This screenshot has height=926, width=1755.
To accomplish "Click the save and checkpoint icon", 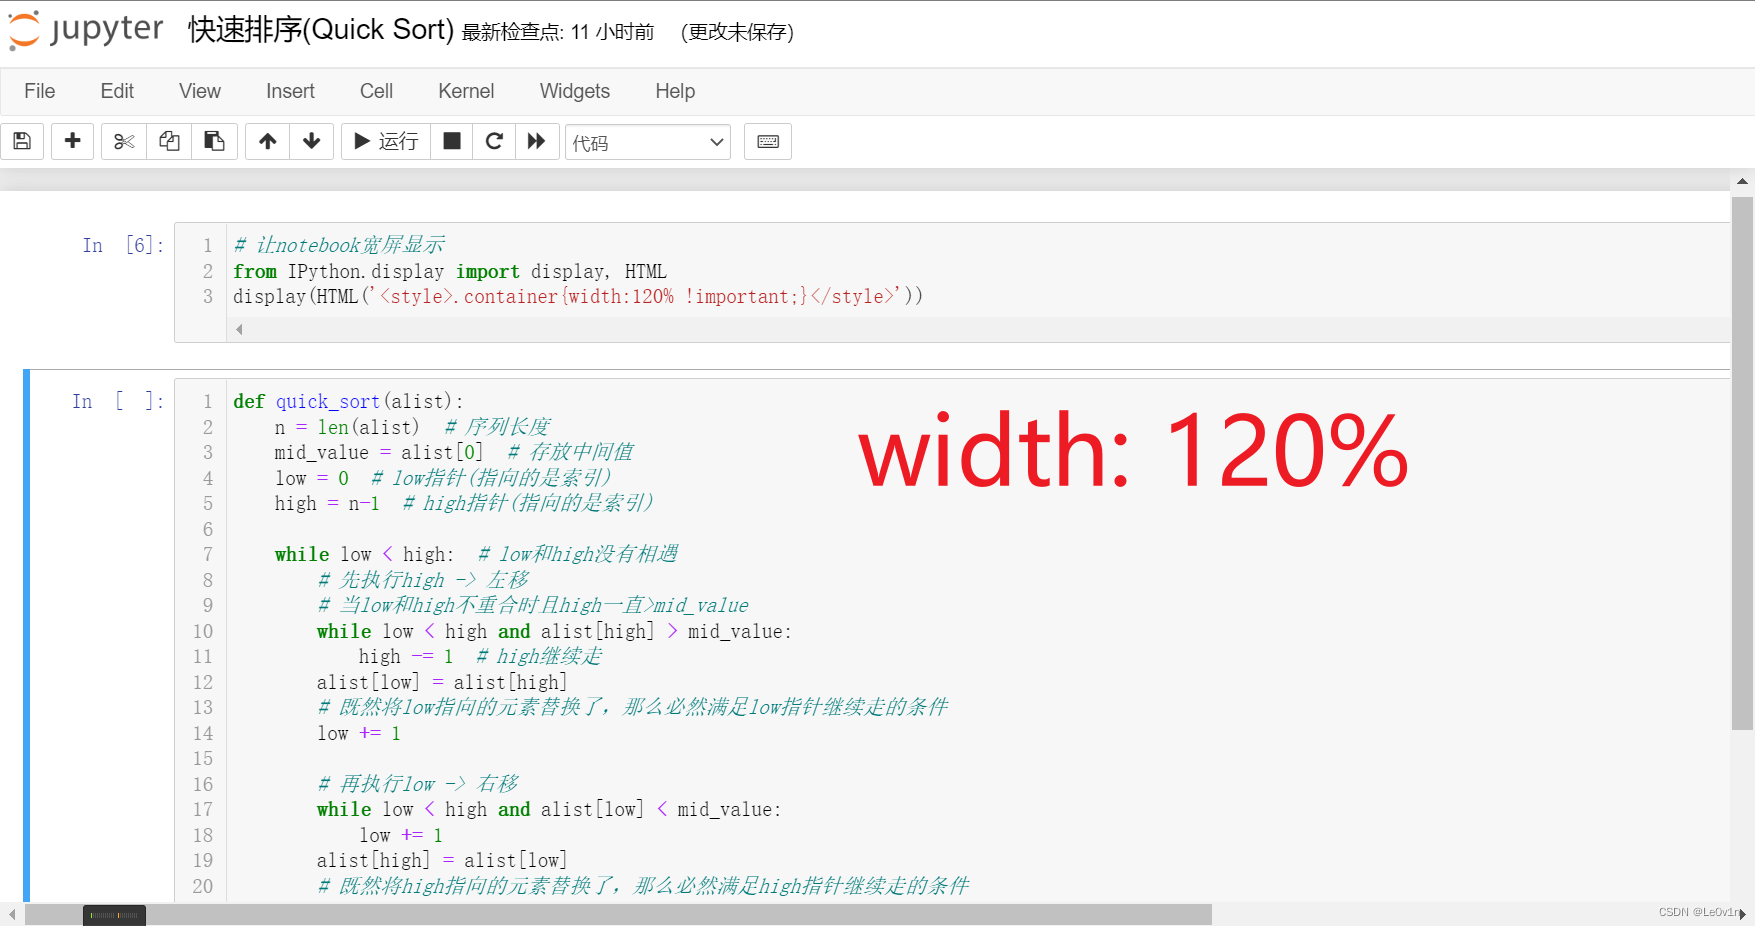I will coord(22,141).
